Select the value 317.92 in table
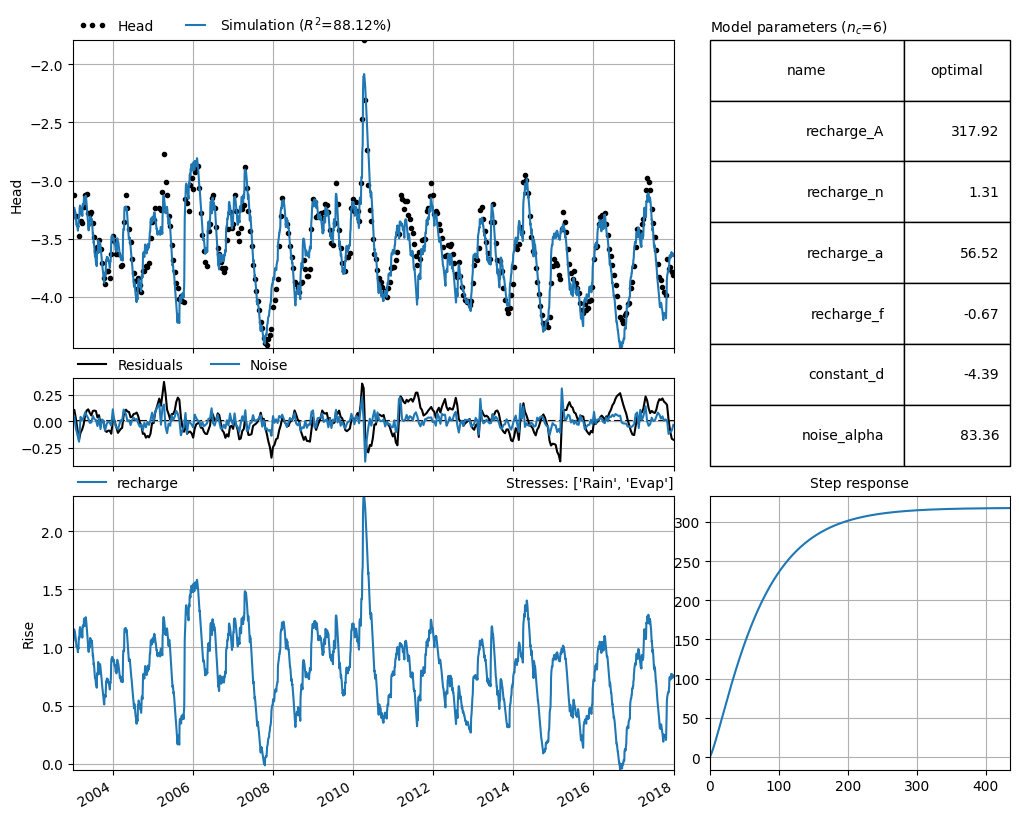The width and height of the screenshot is (1019, 819). (x=974, y=131)
